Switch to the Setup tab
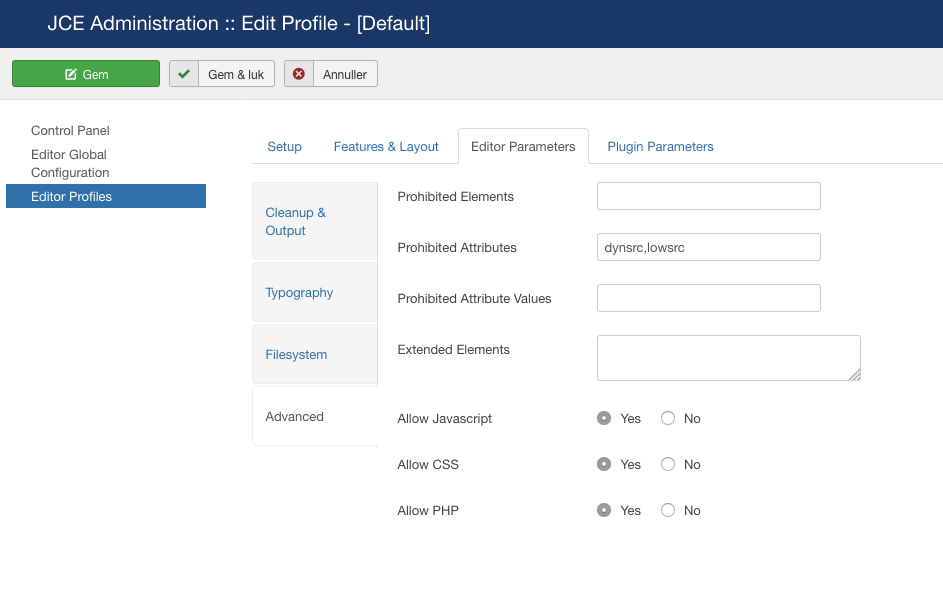The width and height of the screenshot is (943, 608). tap(284, 146)
